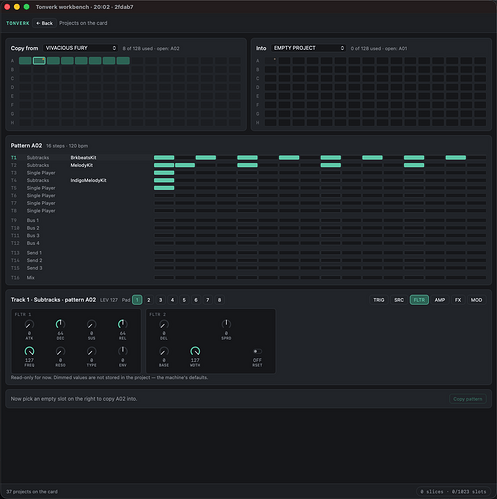Click the Back button
The height and width of the screenshot is (499, 497).
click(44, 23)
